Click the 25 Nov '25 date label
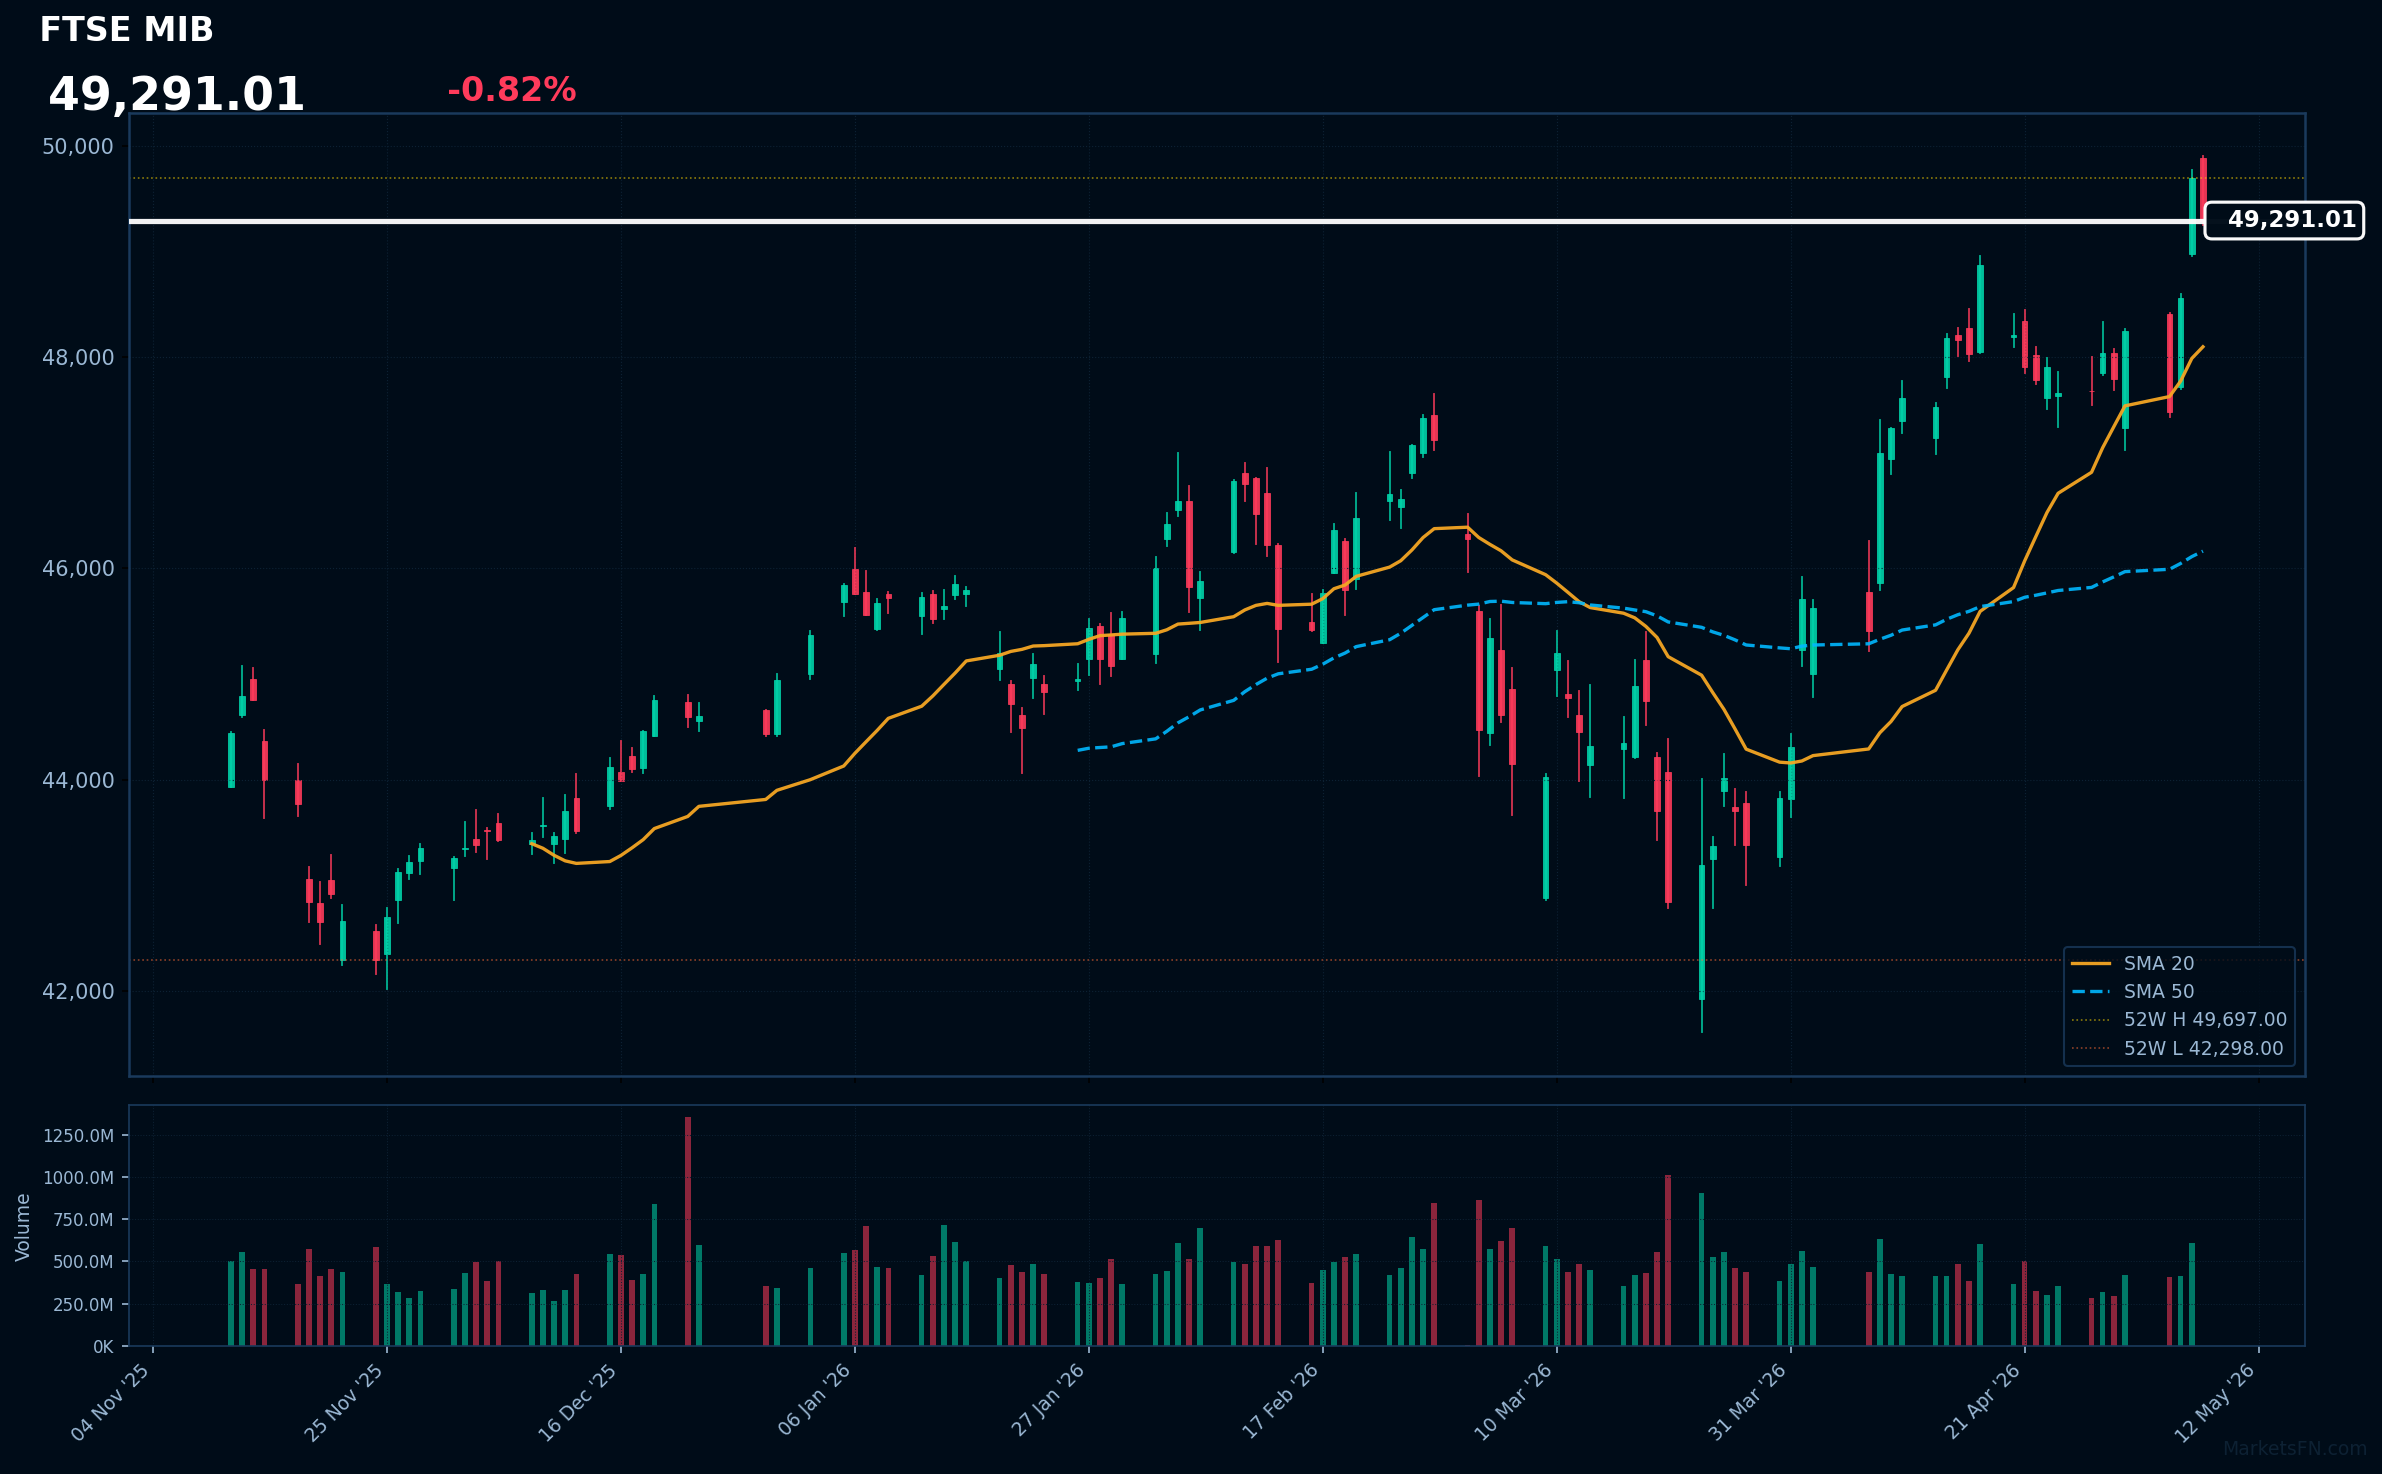Screen dimensions: 2382x1474 click(x=344, y=1402)
